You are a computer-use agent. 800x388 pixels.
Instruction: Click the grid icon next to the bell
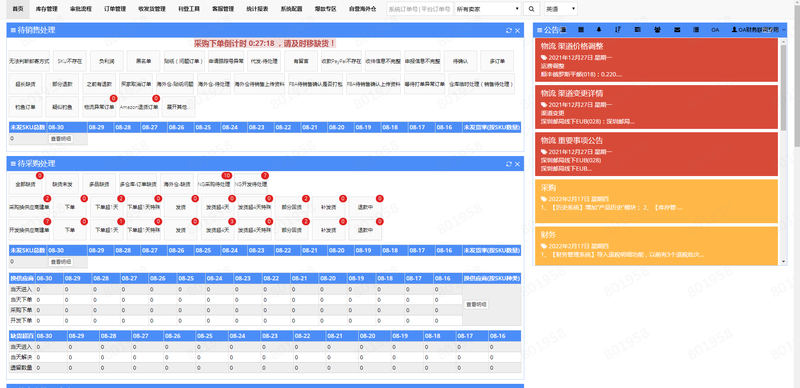click(x=581, y=30)
